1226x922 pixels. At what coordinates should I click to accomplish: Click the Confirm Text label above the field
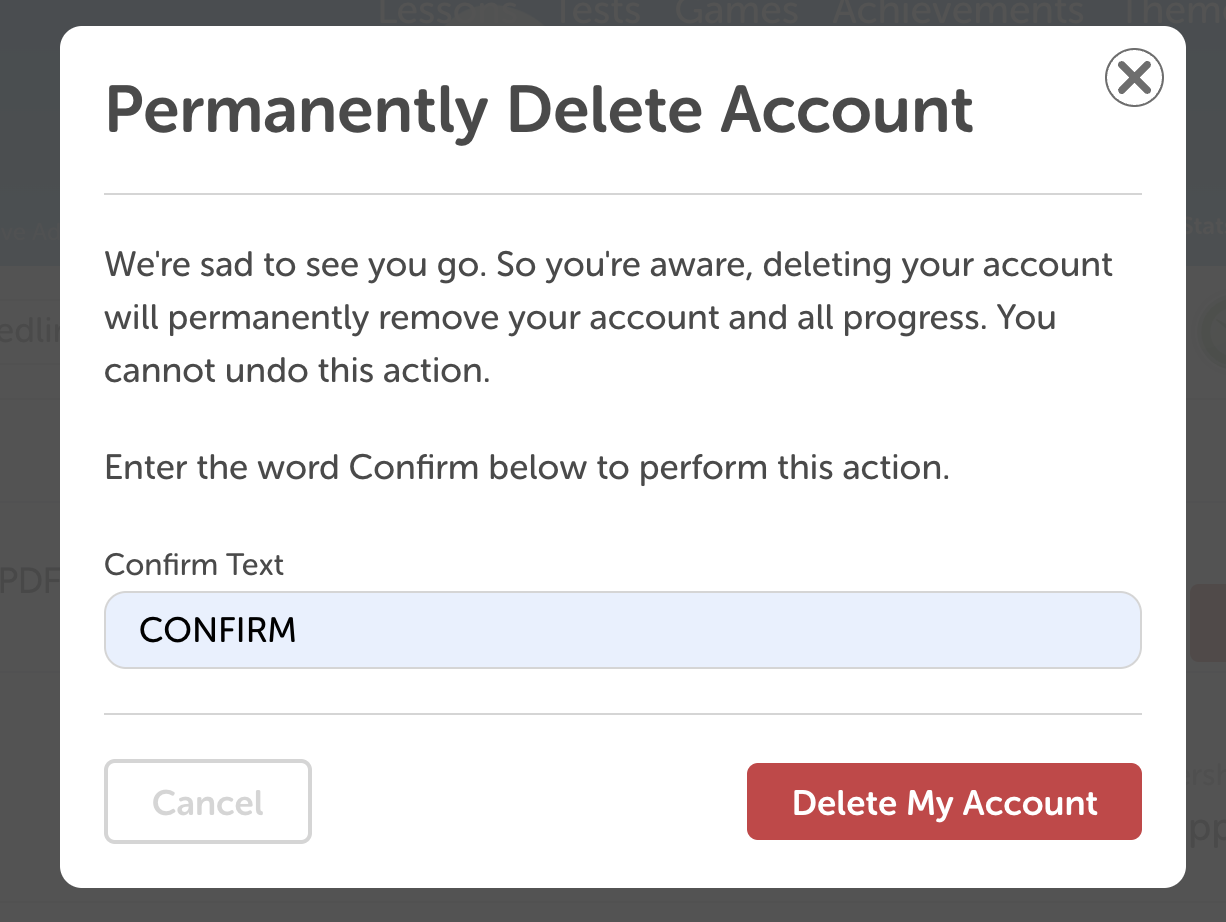[194, 565]
